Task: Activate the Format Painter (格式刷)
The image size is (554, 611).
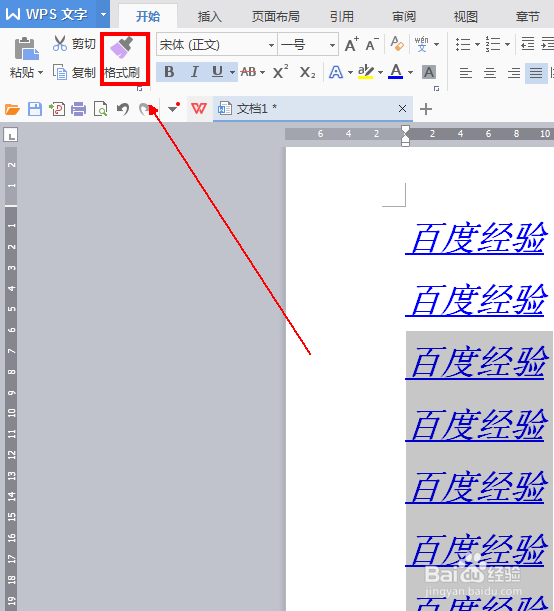Action: pos(125,58)
